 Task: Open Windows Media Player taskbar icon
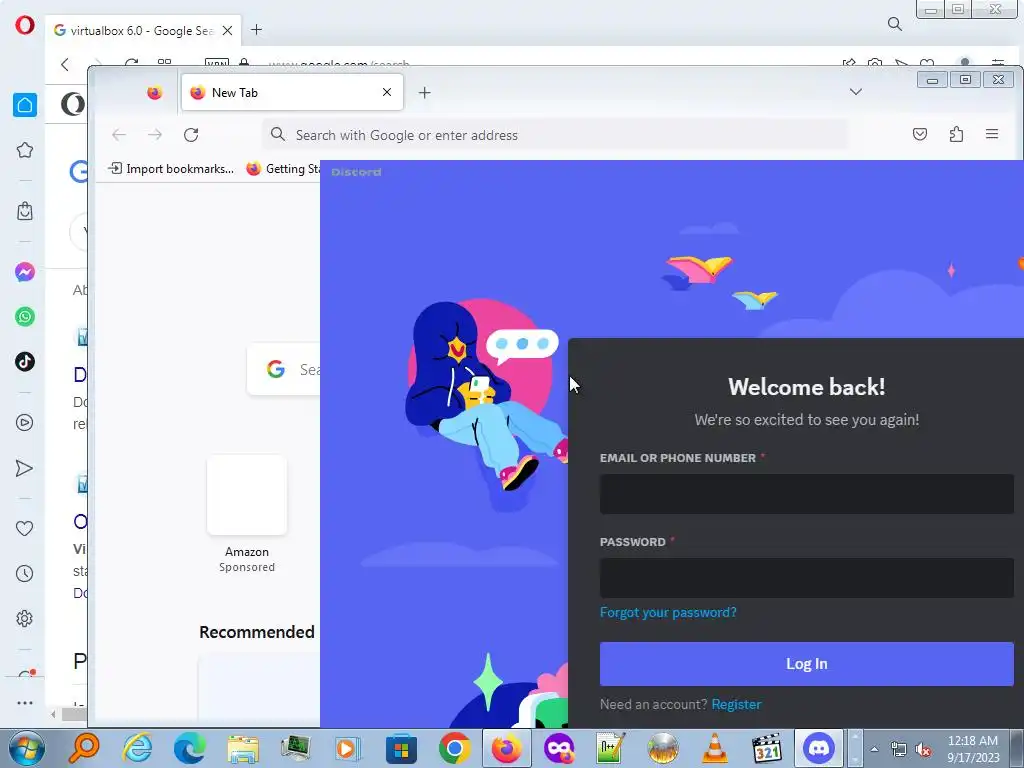[347, 748]
